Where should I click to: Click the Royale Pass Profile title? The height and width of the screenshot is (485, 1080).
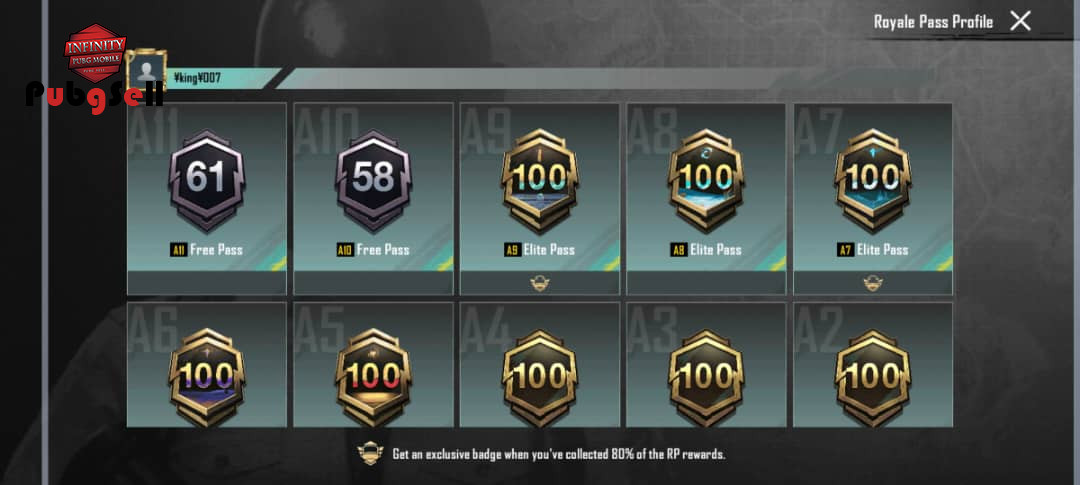[x=933, y=22]
